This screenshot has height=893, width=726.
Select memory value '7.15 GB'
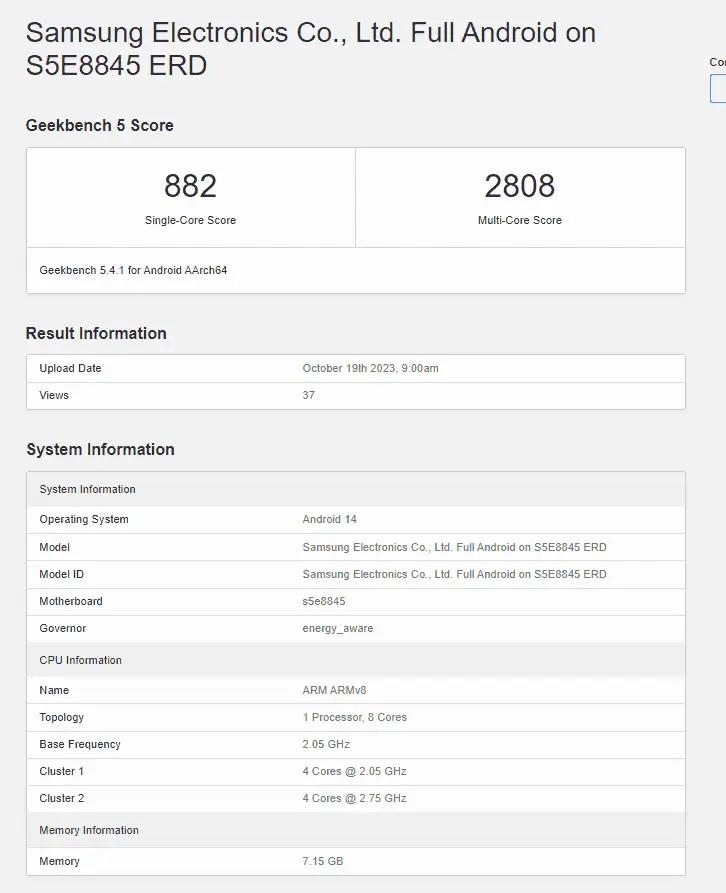(322, 862)
